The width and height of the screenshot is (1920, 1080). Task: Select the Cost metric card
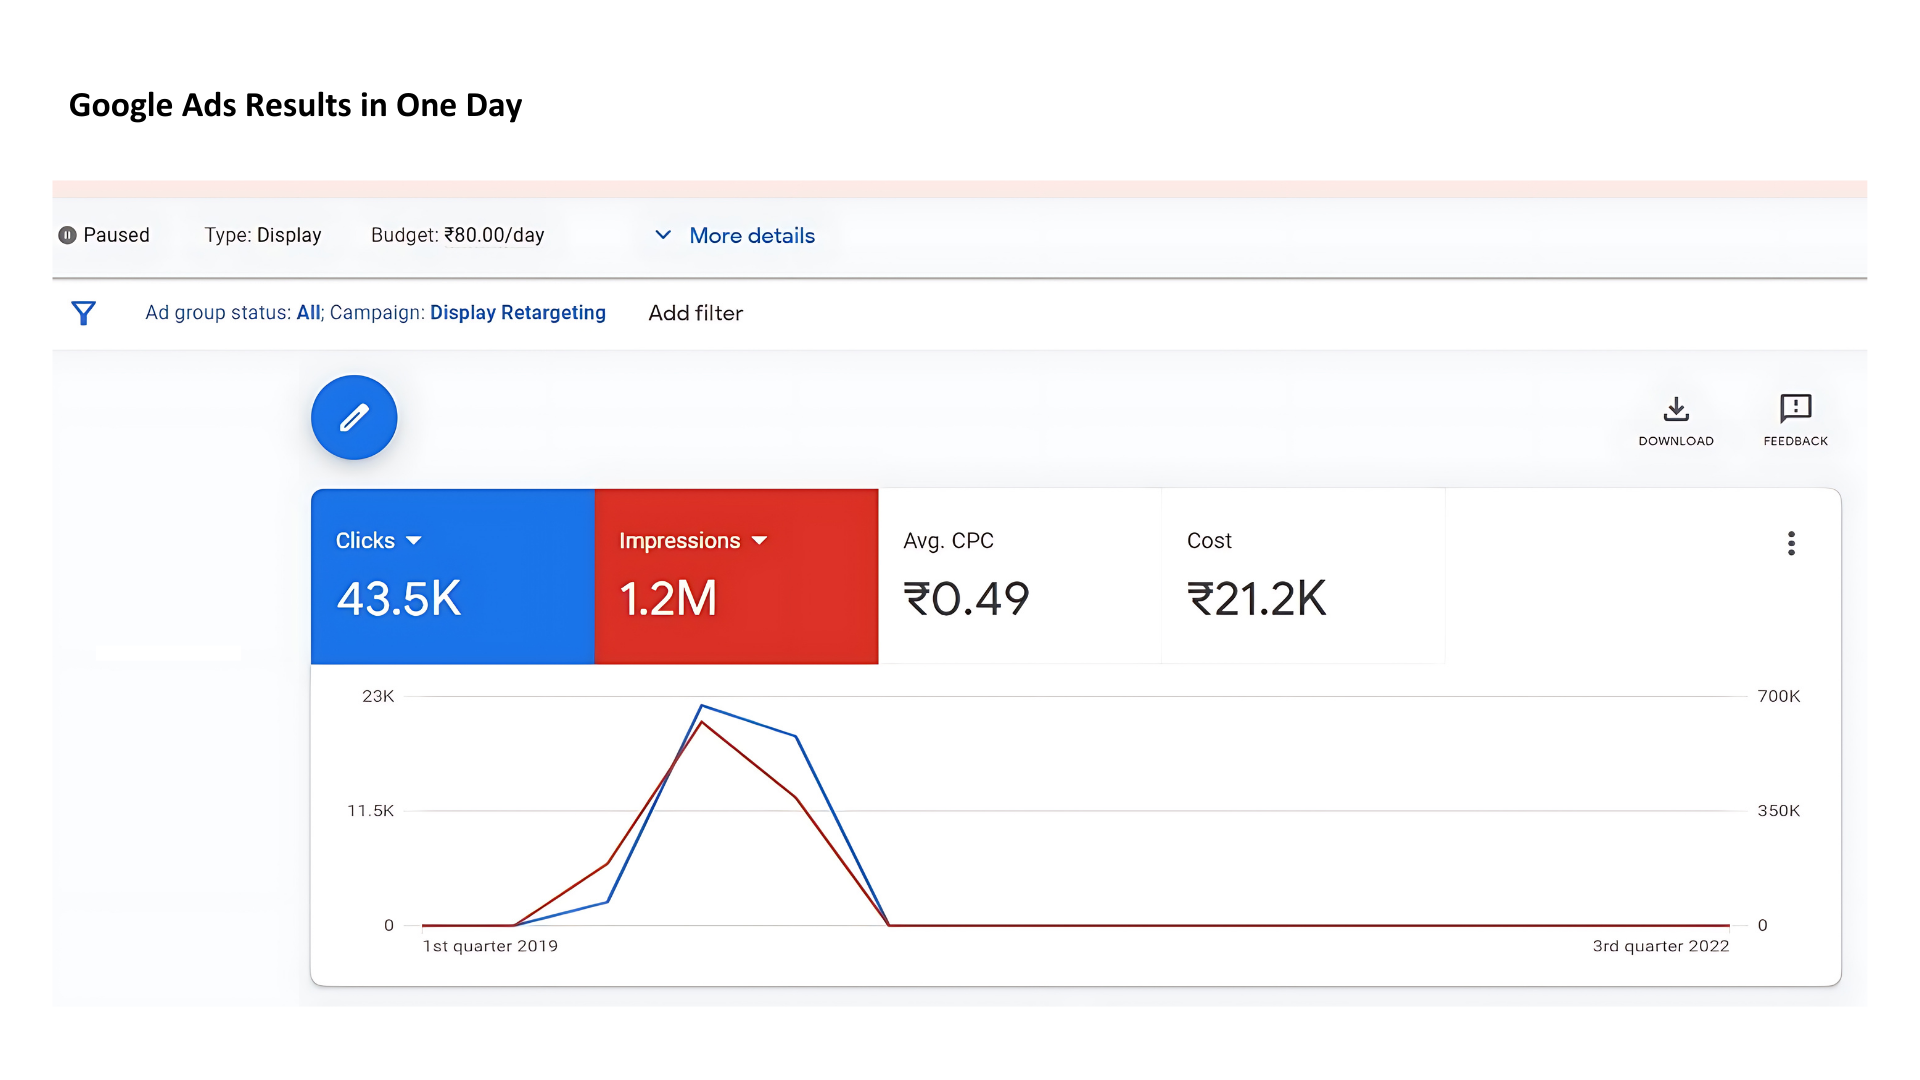tap(1302, 577)
